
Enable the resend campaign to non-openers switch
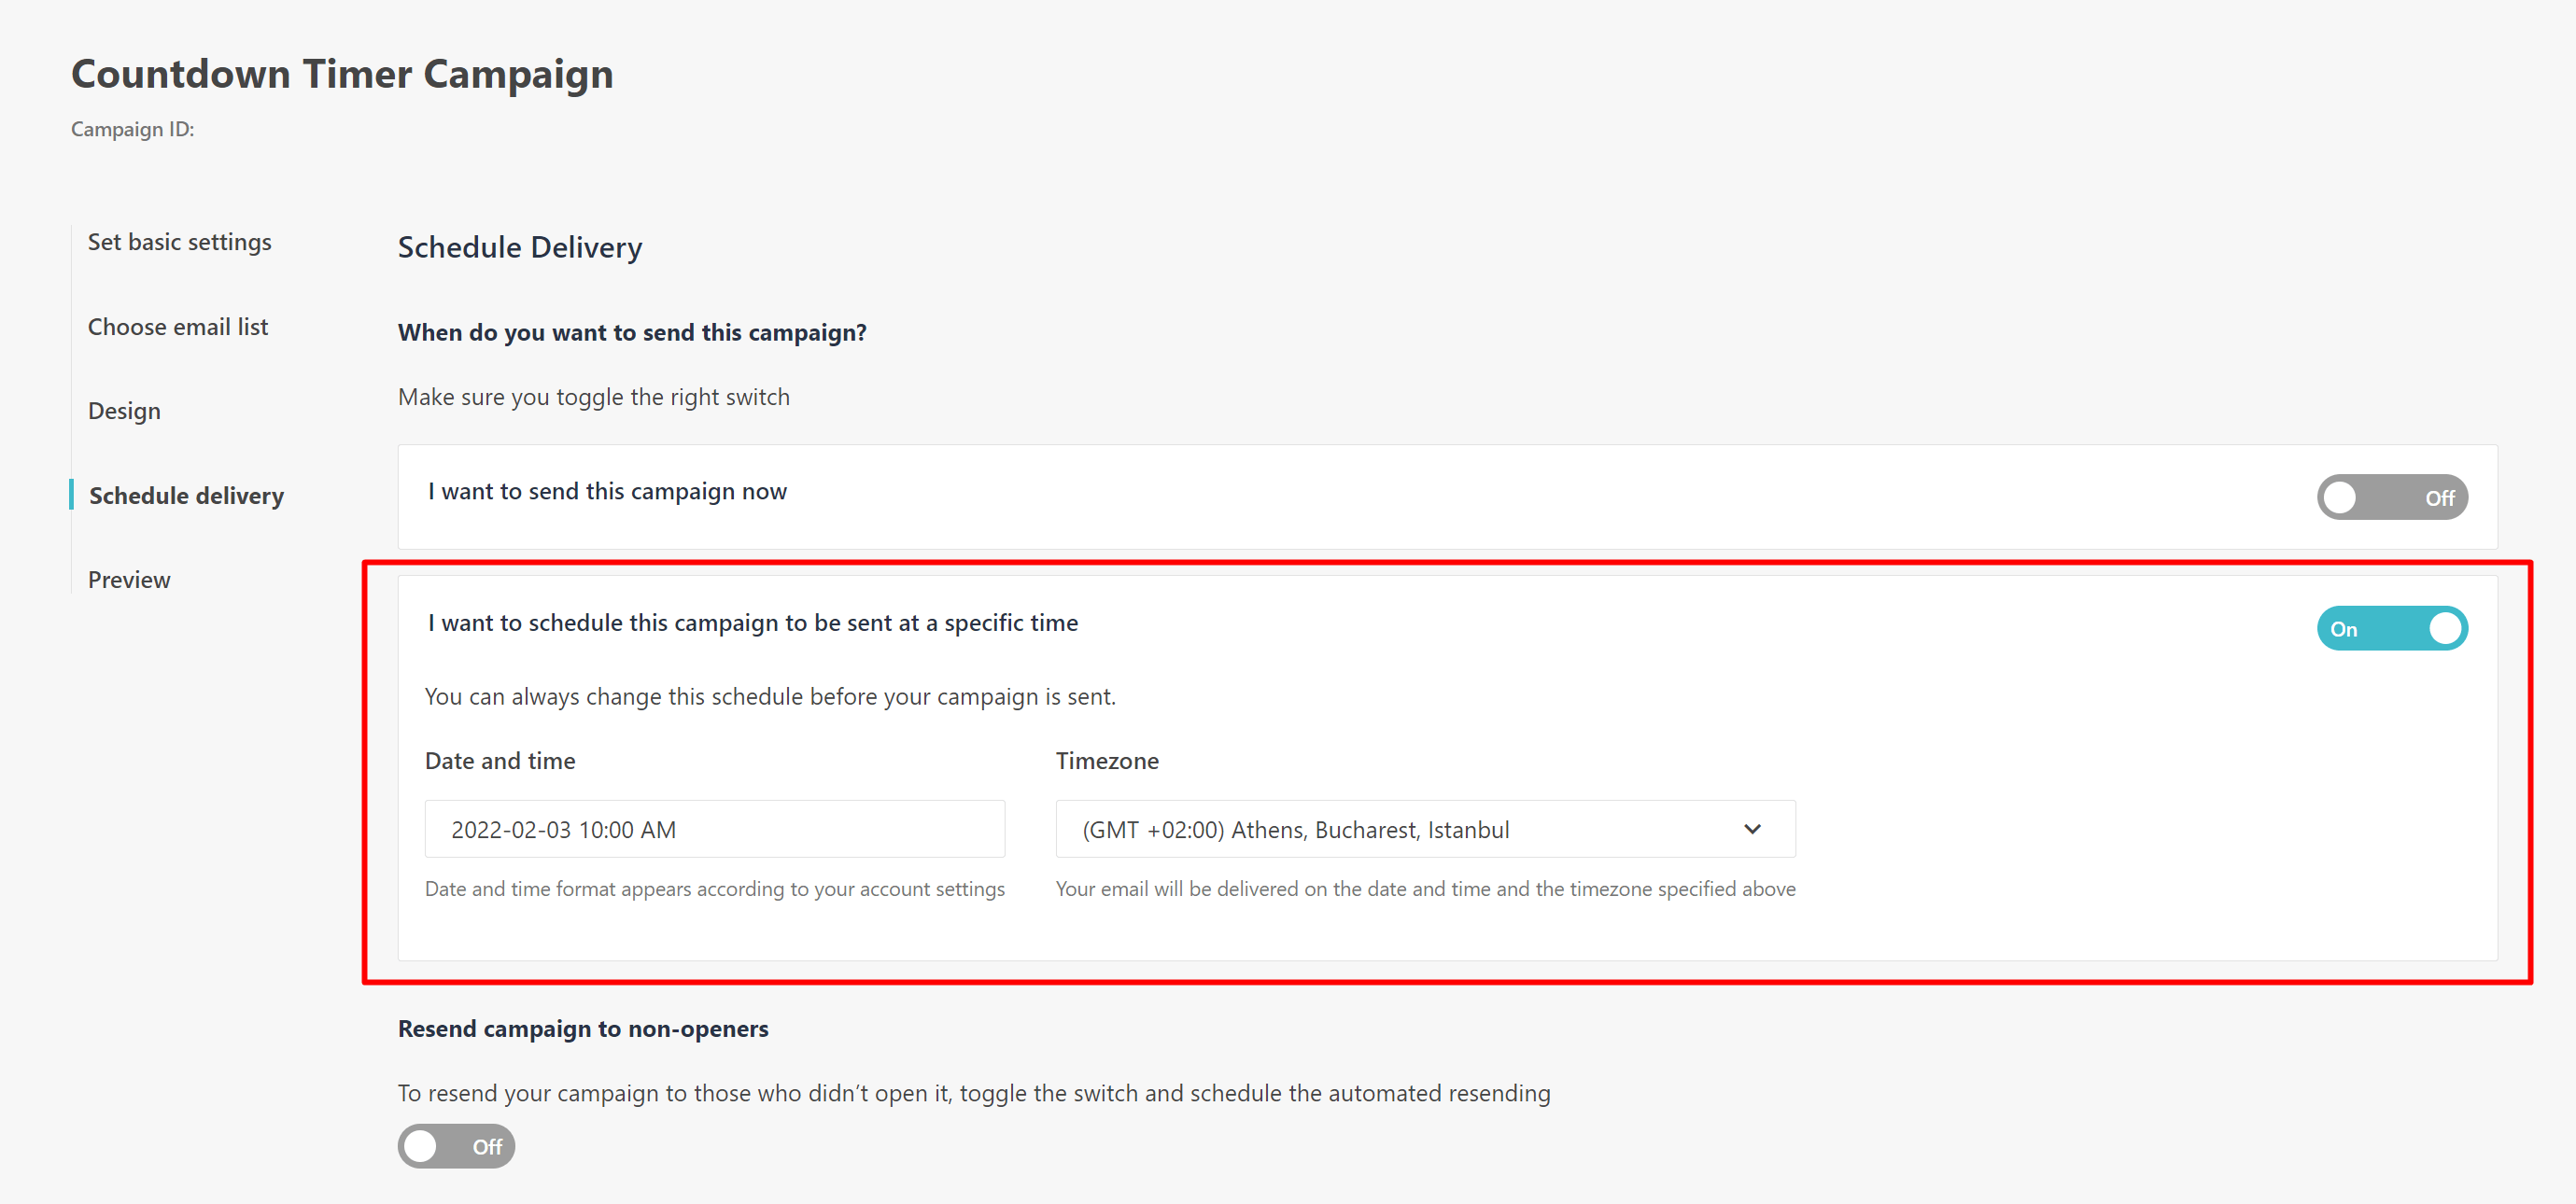tap(456, 1146)
